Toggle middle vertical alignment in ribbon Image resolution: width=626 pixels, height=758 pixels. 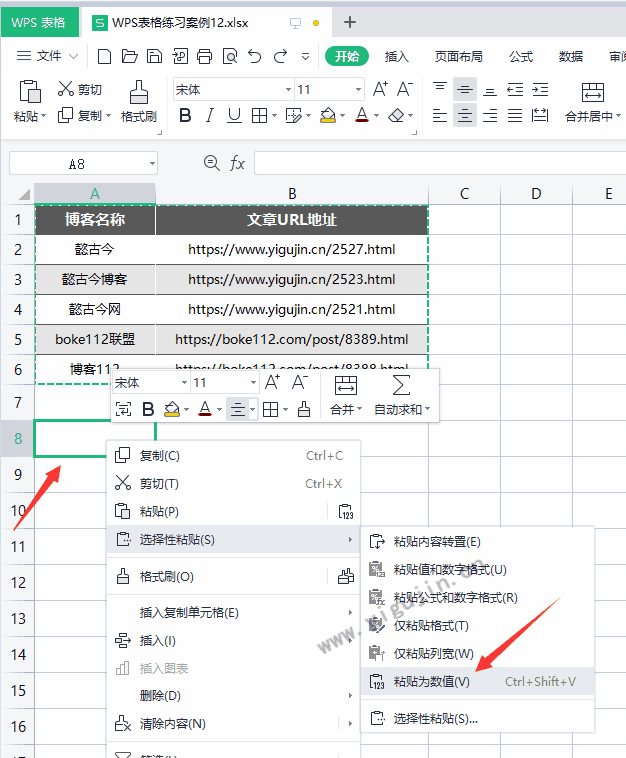tap(465, 89)
